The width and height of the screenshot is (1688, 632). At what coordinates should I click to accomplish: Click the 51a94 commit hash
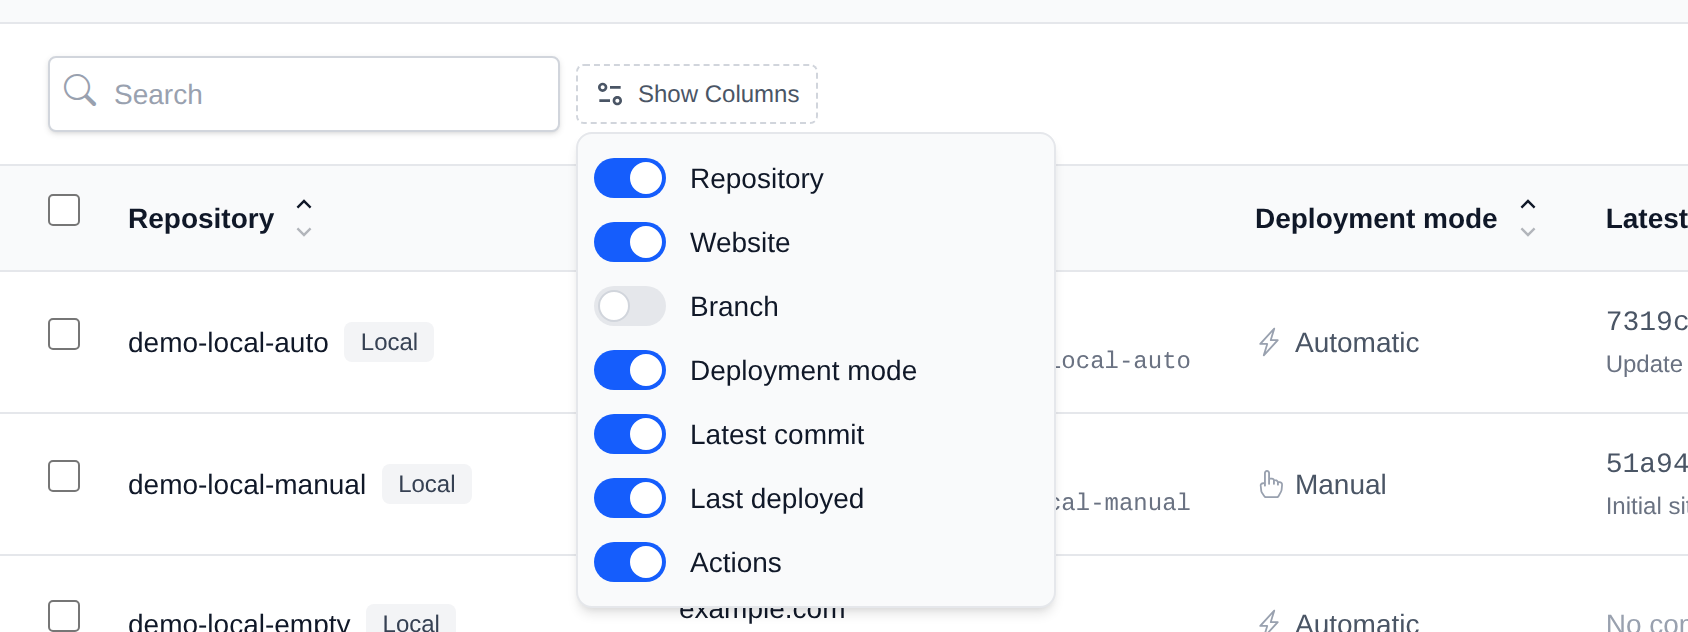tap(1646, 463)
